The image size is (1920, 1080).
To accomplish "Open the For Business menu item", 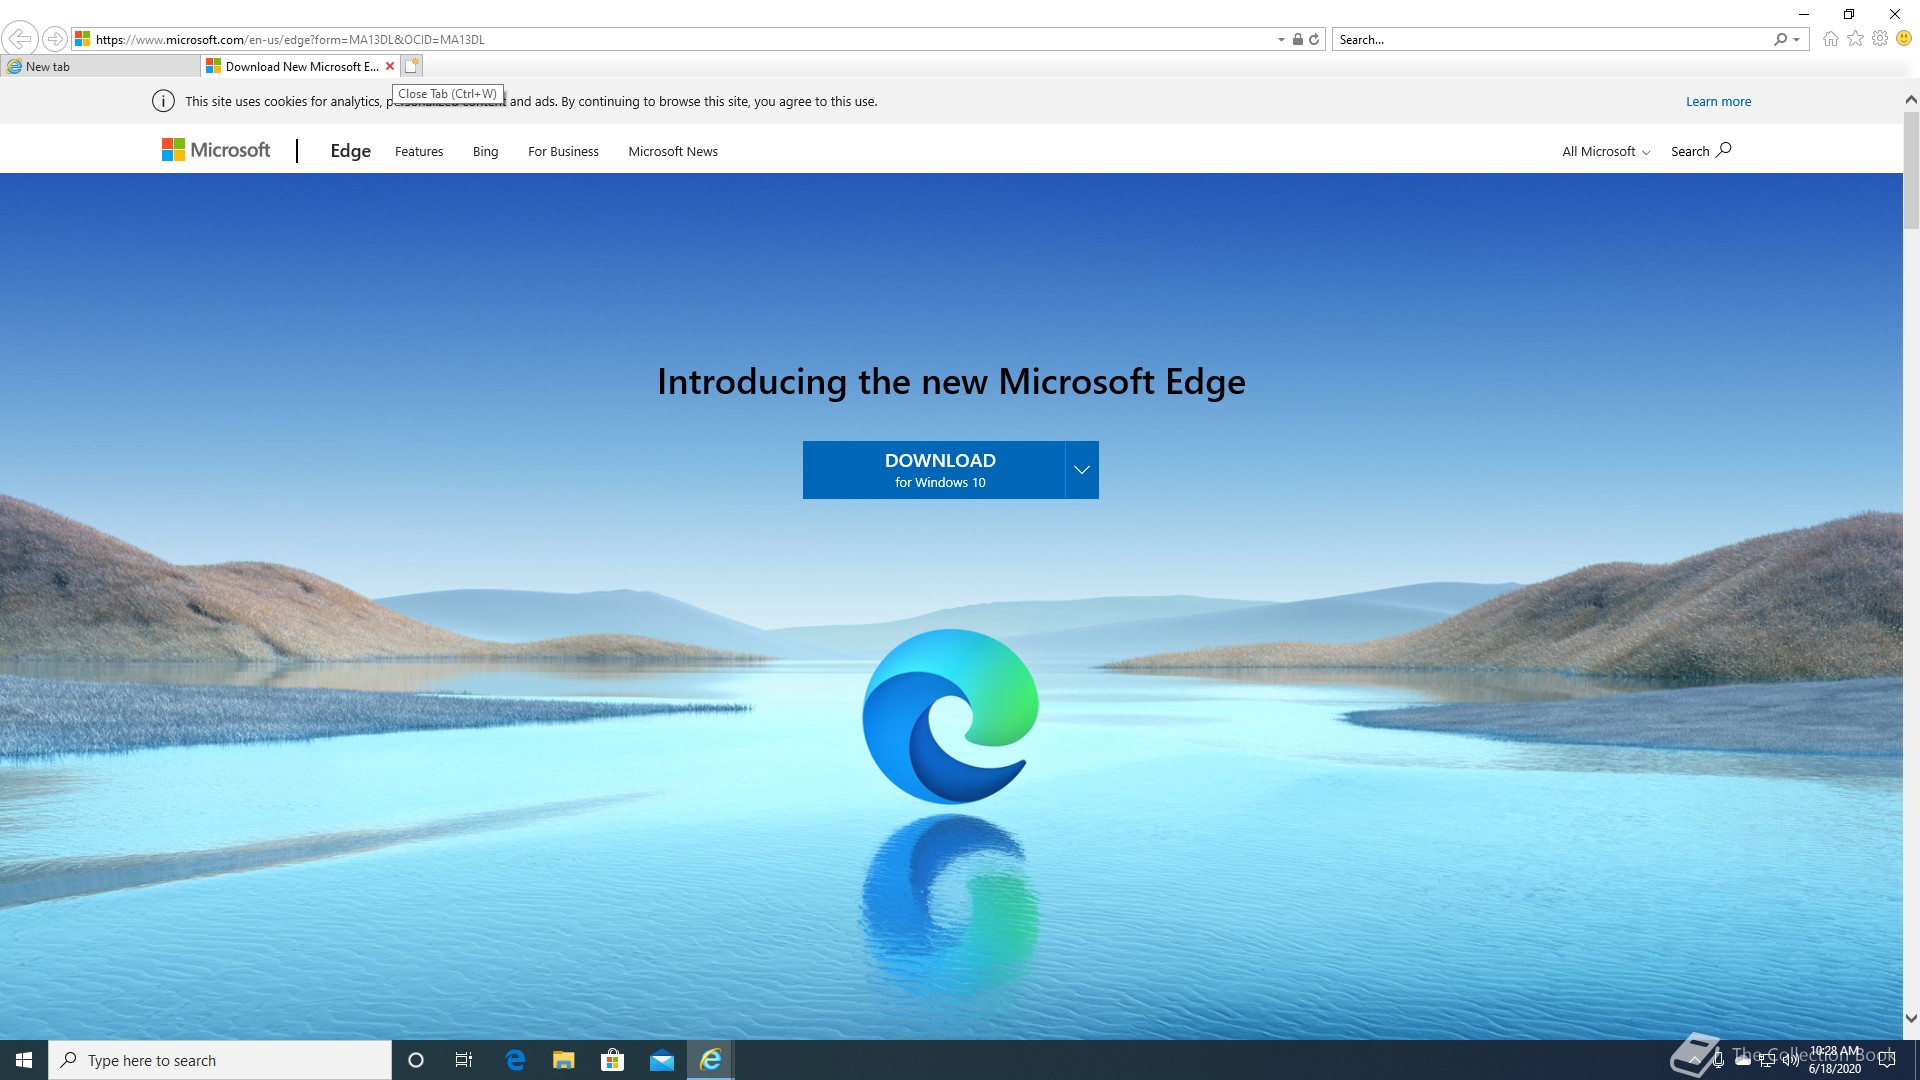I will [x=563, y=152].
